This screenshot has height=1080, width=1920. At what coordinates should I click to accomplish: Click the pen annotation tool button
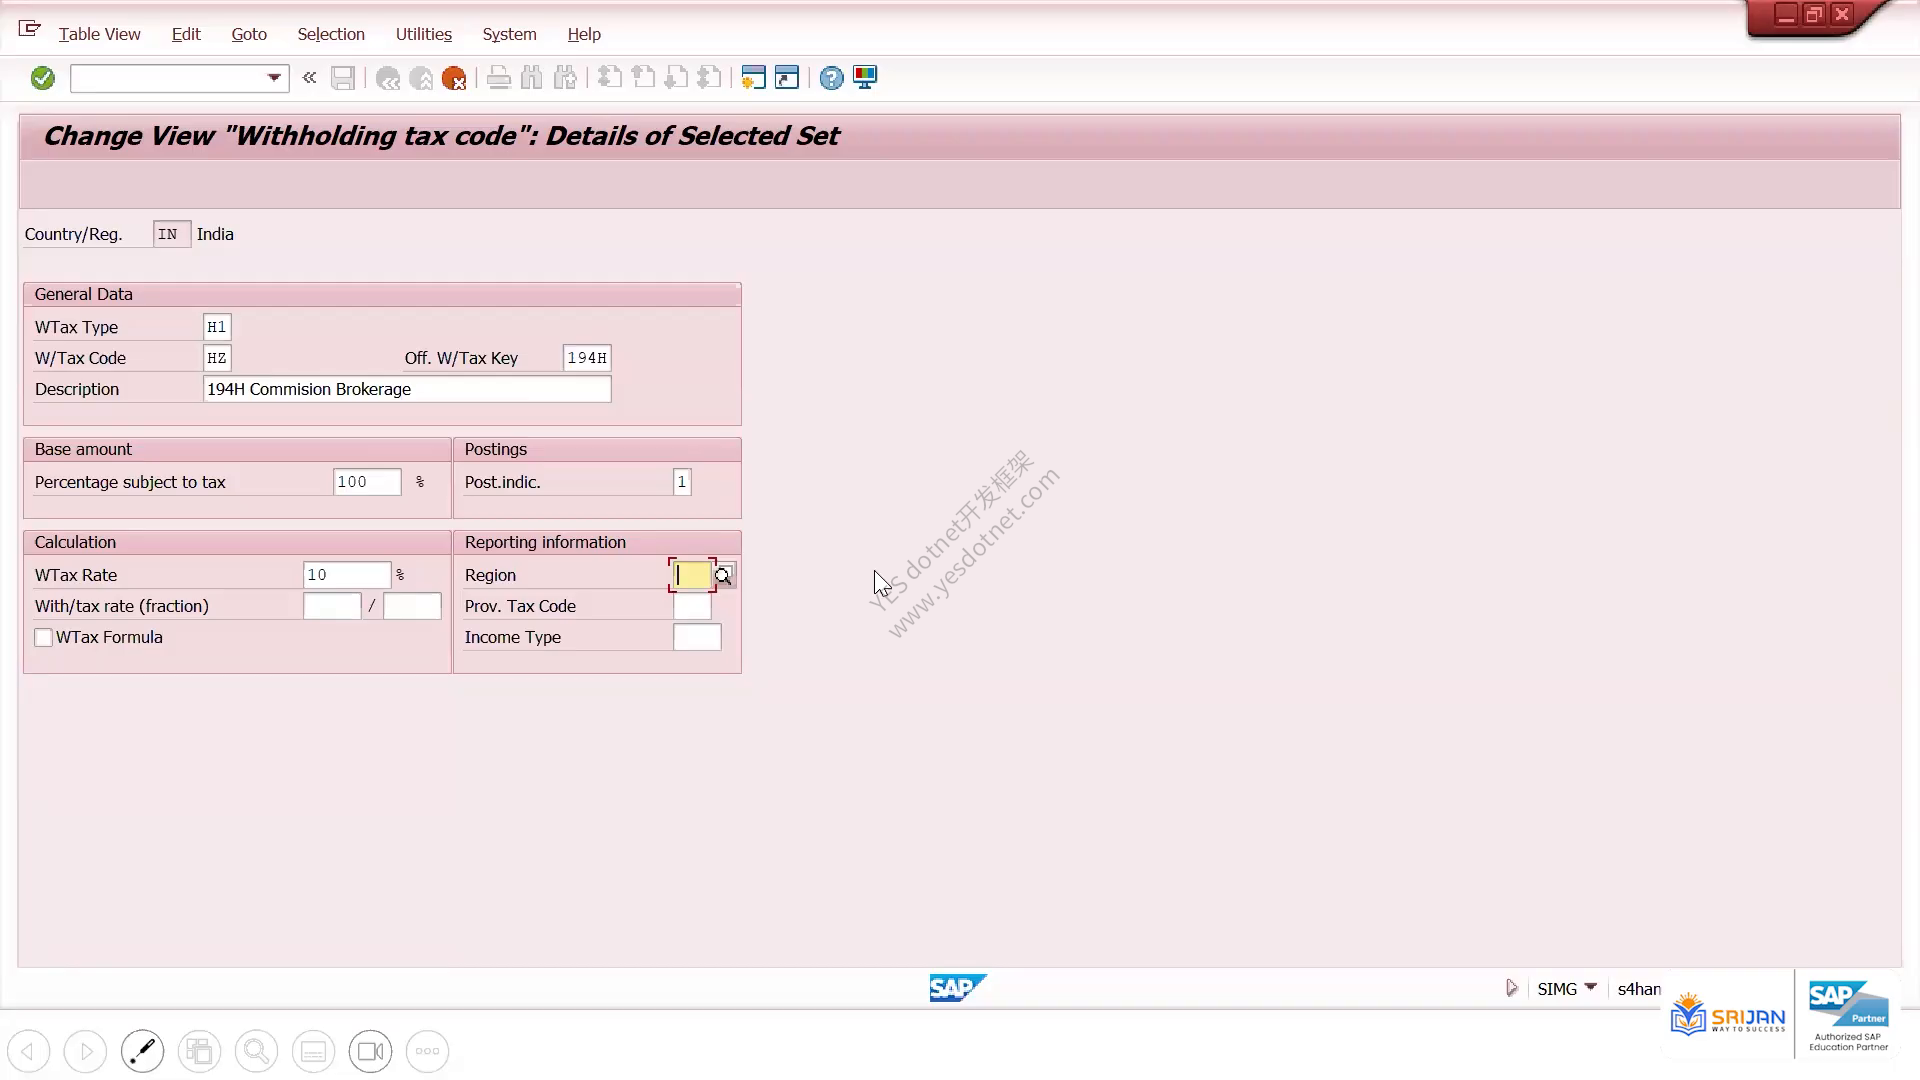[x=142, y=1051]
